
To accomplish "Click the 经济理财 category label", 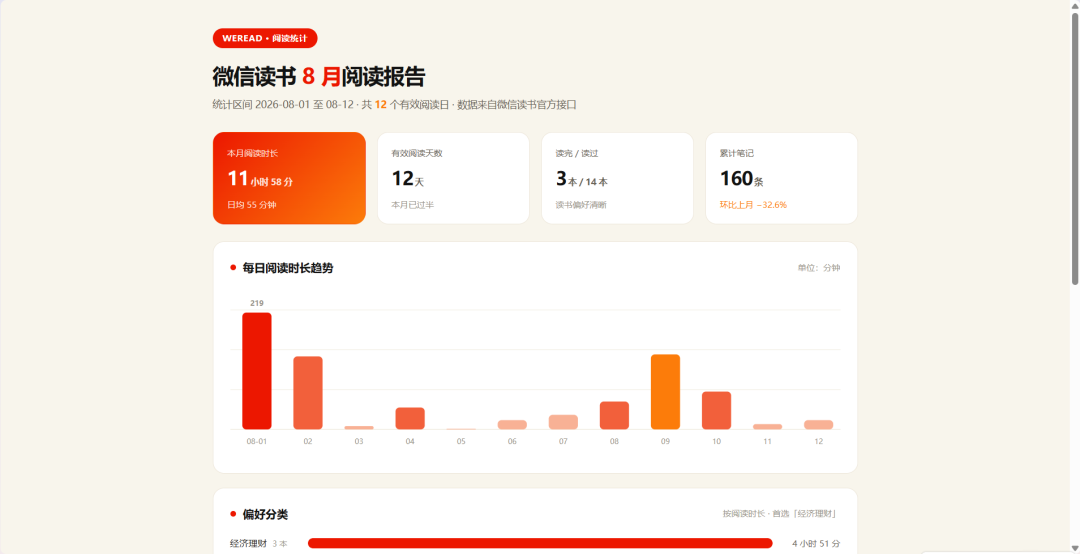I will point(249,544).
